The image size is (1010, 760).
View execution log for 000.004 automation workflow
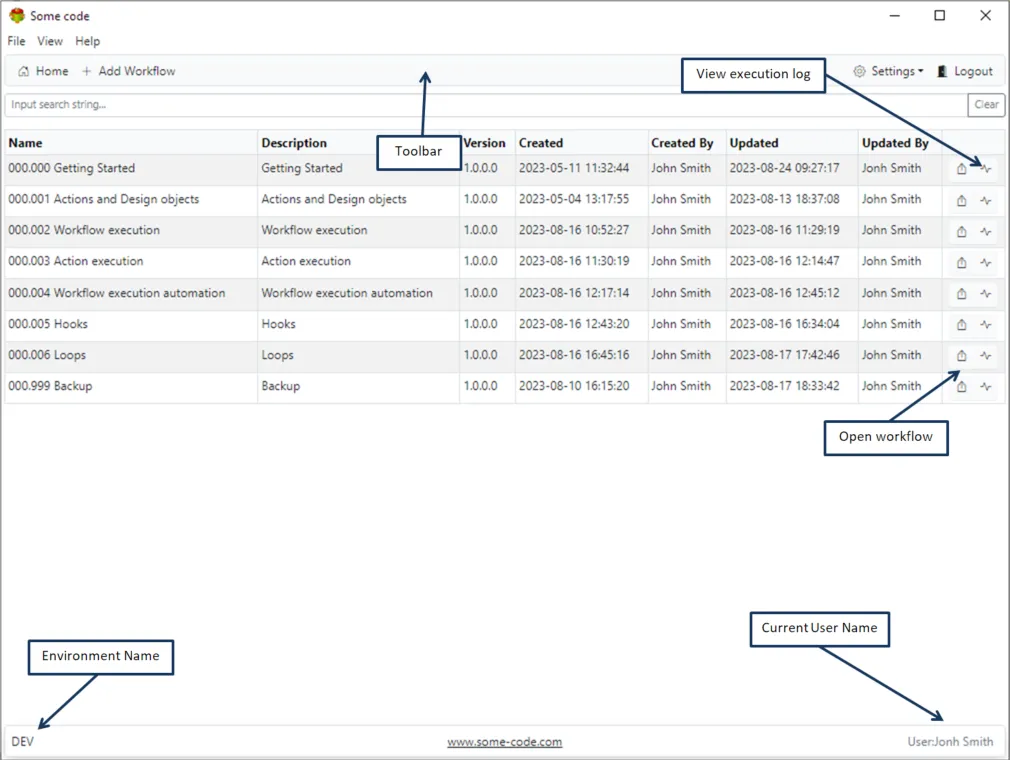(x=985, y=293)
